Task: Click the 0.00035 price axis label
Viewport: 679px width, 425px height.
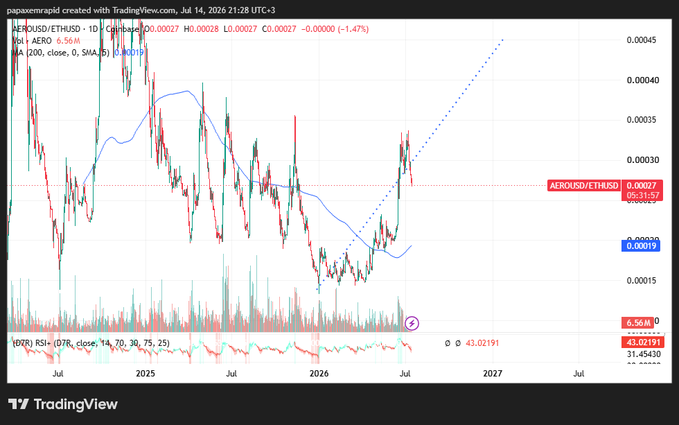Action: (643, 120)
